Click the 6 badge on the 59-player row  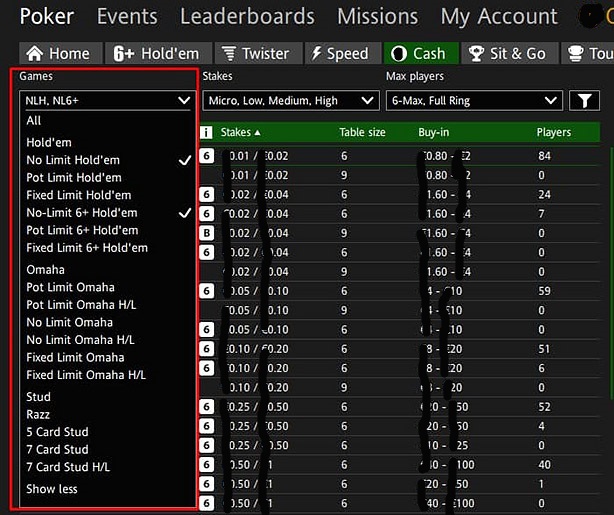tap(207, 291)
